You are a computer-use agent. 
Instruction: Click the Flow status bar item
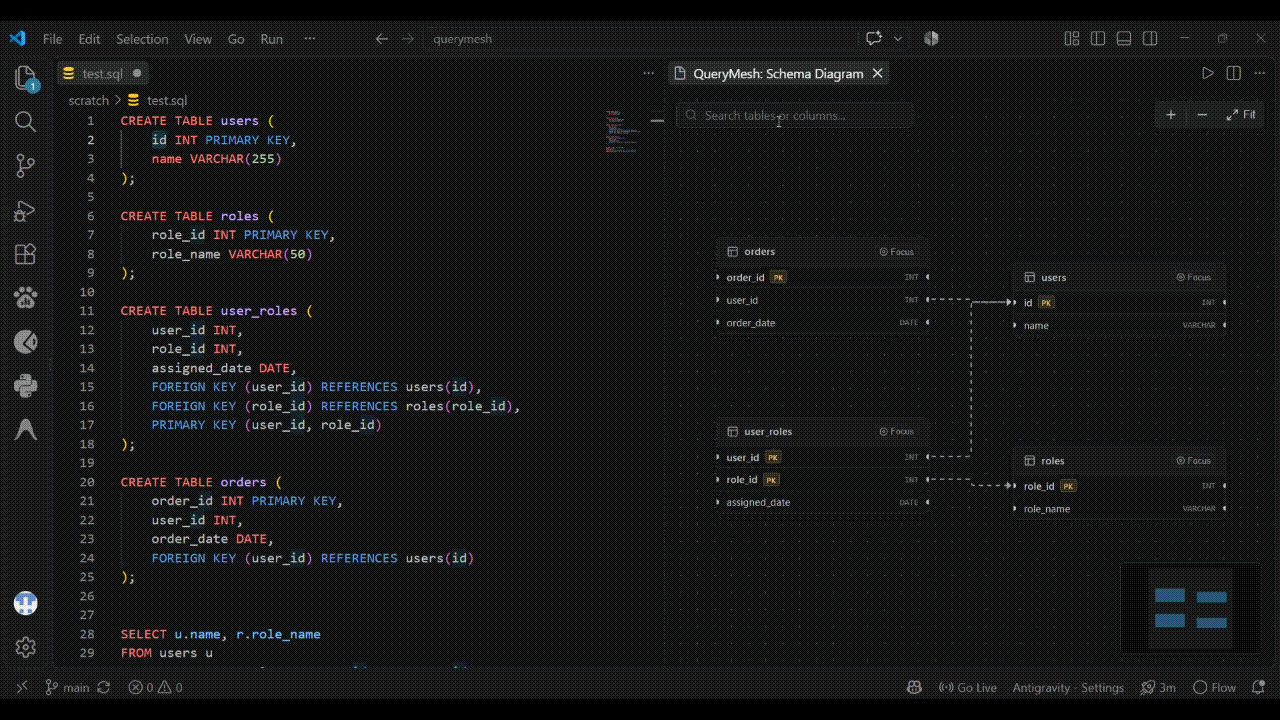(1215, 688)
